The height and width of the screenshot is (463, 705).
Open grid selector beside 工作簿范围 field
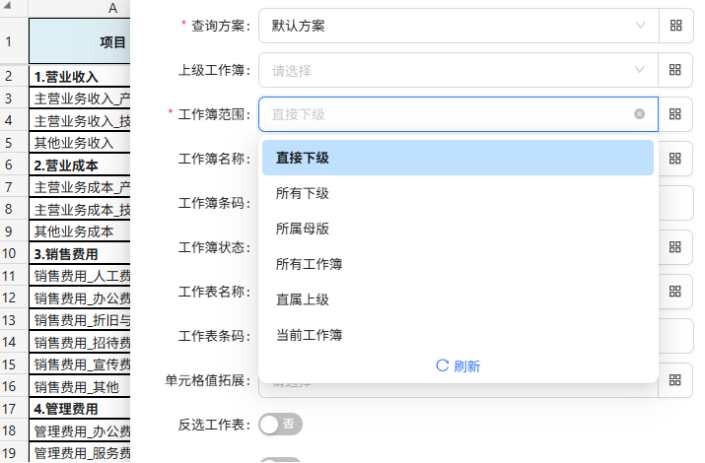[x=675, y=114]
